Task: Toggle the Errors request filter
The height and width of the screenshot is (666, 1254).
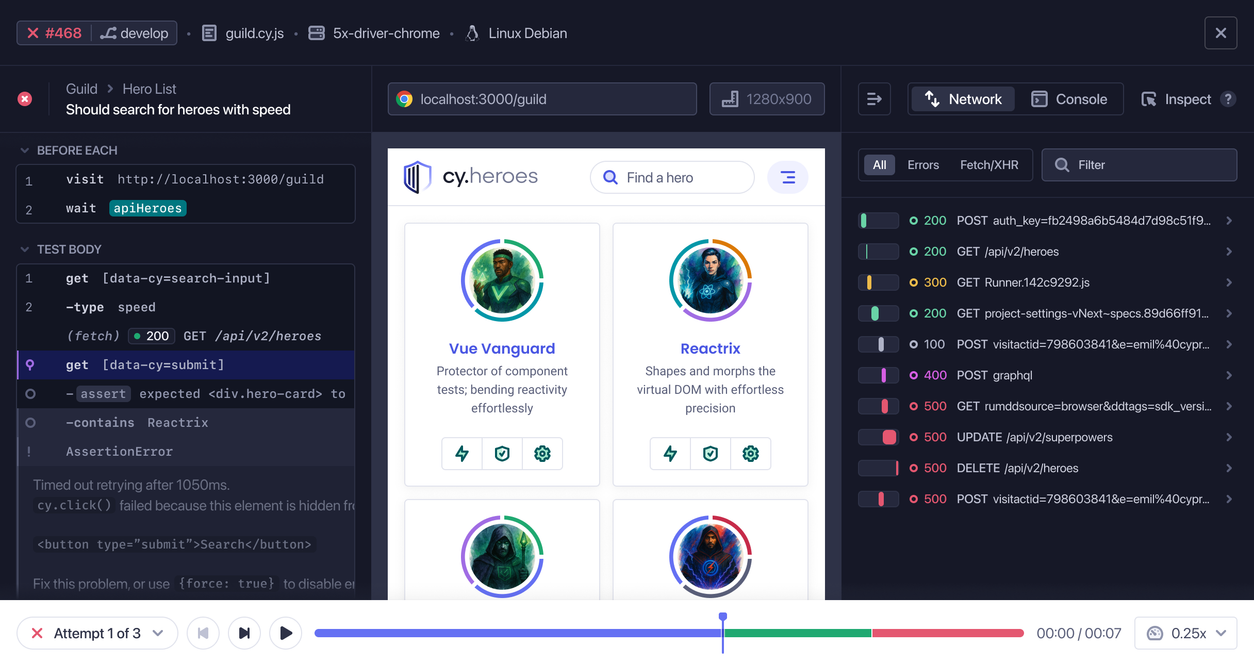Action: click(922, 164)
